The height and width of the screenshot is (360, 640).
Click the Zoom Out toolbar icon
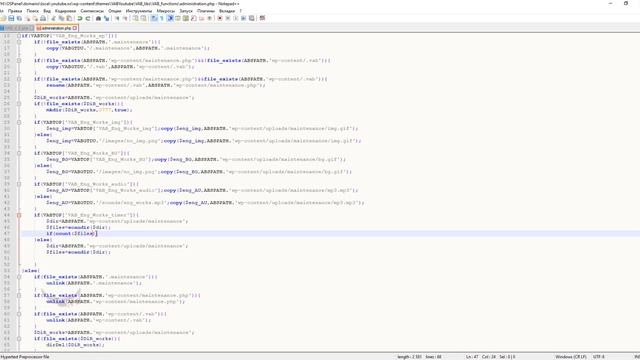click(125, 18)
